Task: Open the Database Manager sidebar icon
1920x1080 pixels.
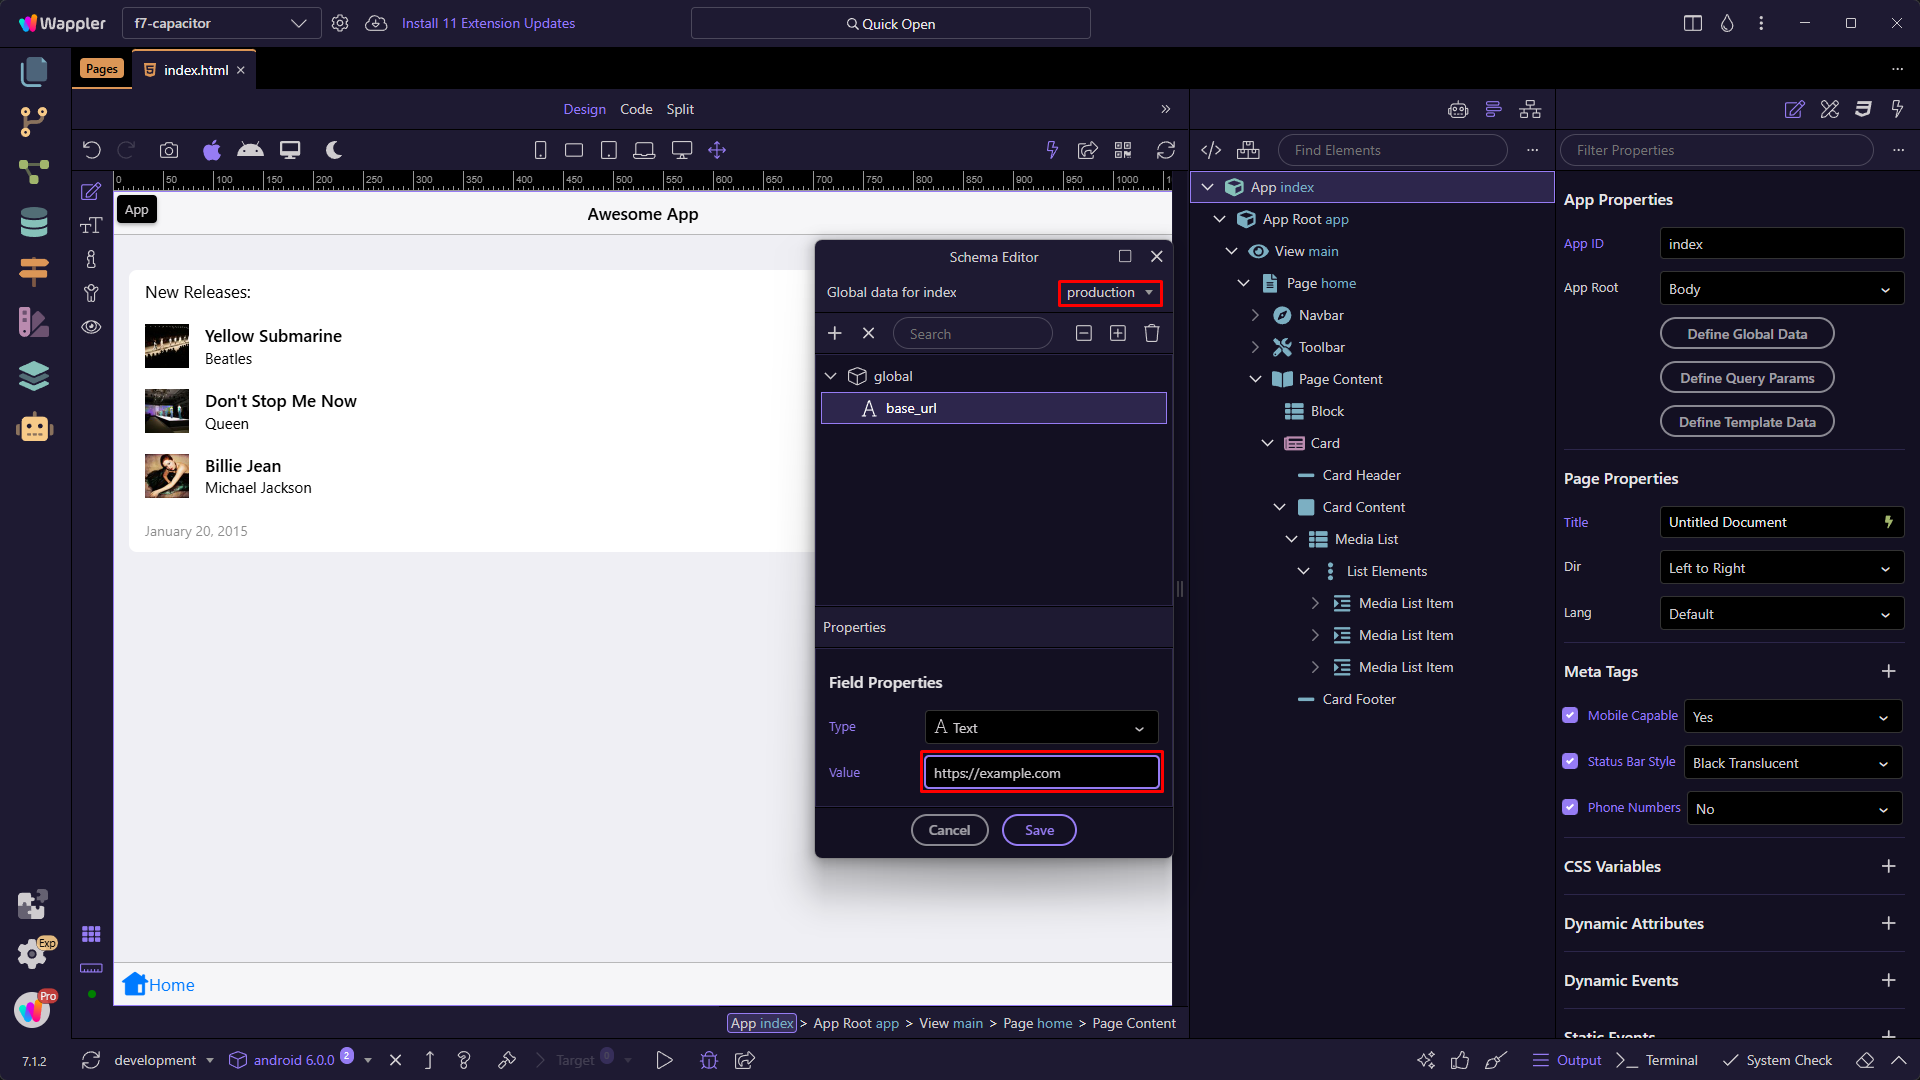Action: pos(34,222)
